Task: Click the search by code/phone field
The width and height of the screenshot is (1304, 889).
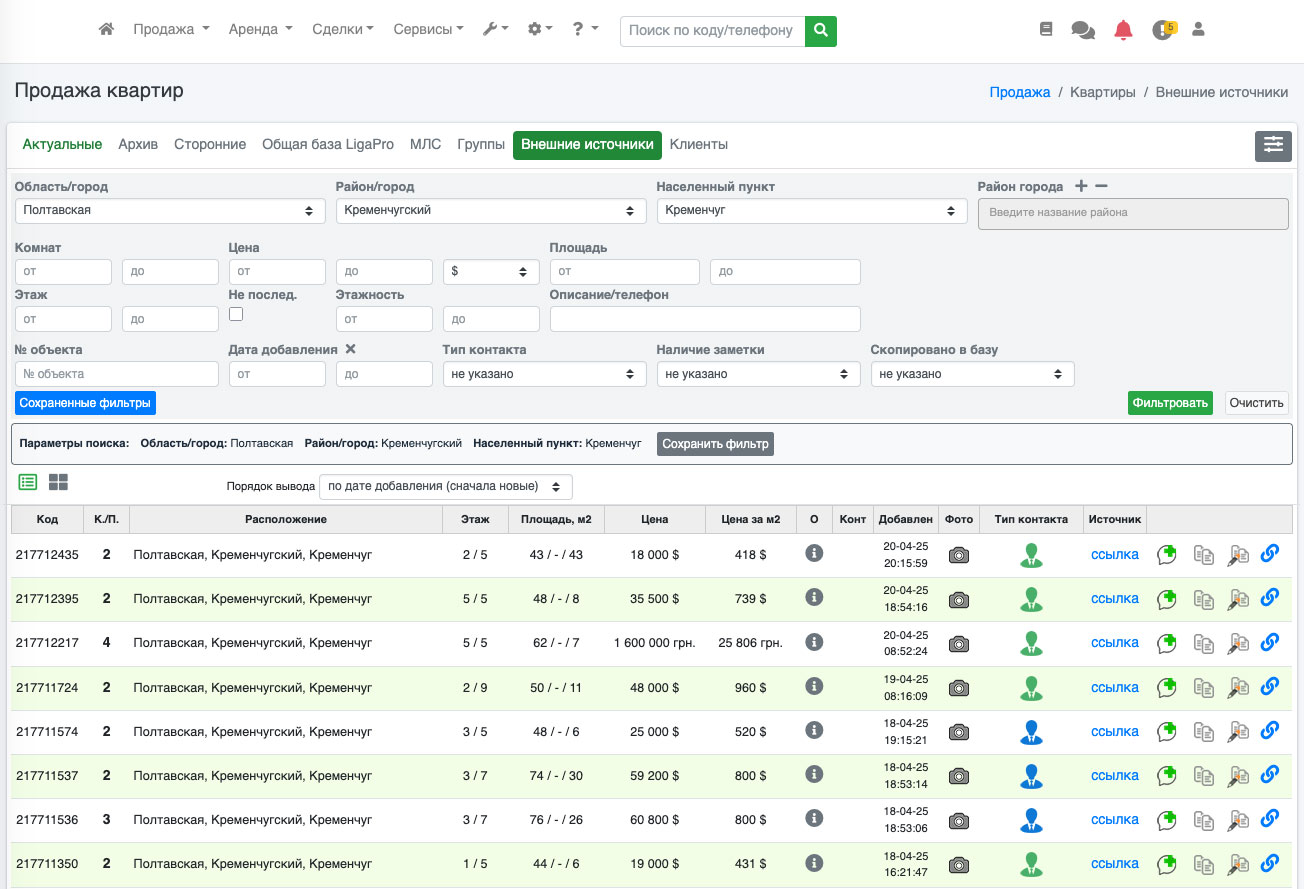Action: tap(712, 31)
